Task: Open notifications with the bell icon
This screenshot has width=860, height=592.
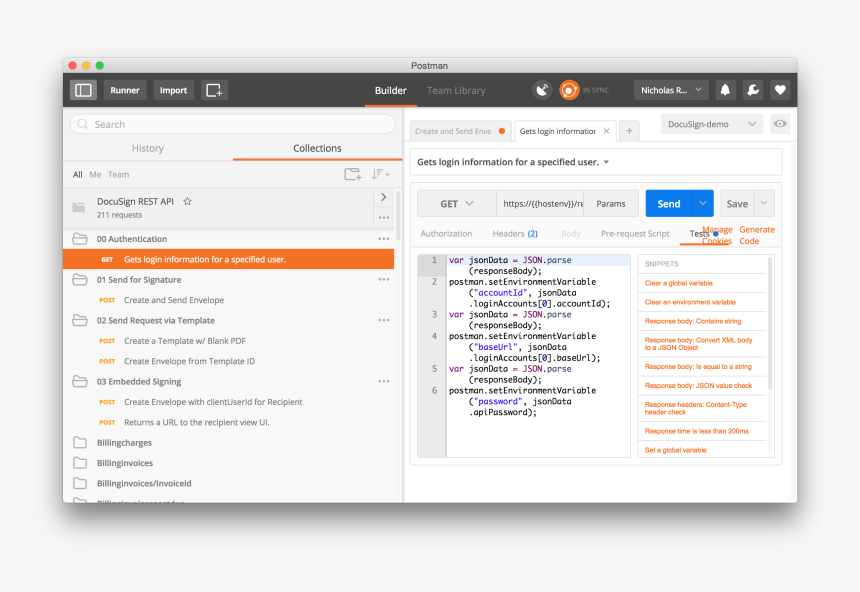Action: pyautogui.click(x=725, y=90)
